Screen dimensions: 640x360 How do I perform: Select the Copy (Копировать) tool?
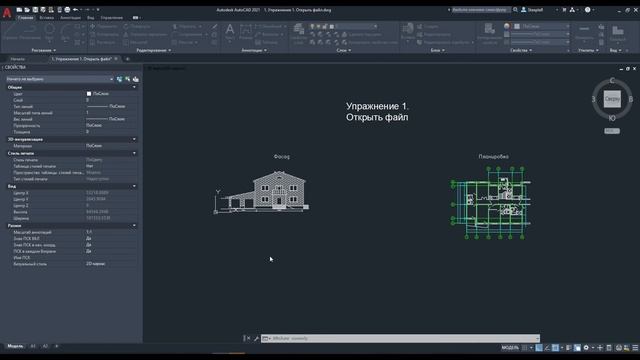(104, 34)
